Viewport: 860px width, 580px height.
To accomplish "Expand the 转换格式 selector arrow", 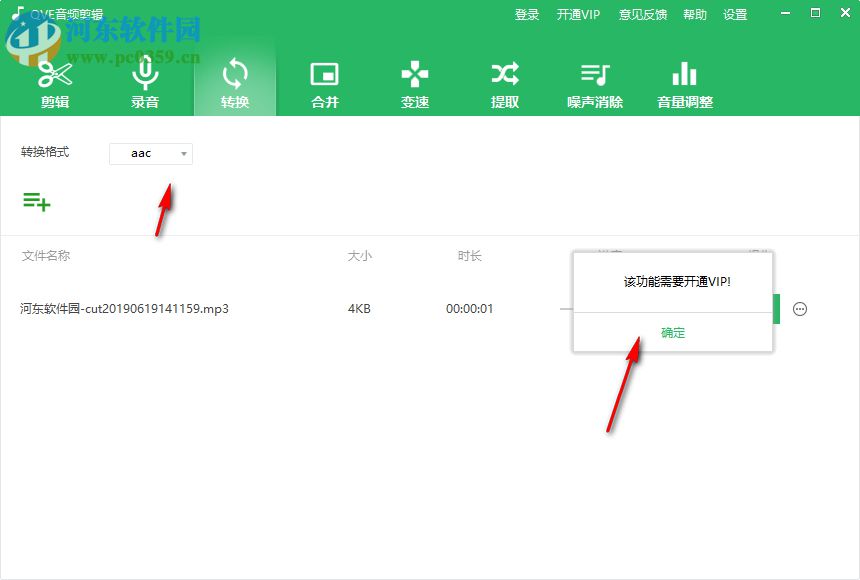I will click(x=183, y=153).
